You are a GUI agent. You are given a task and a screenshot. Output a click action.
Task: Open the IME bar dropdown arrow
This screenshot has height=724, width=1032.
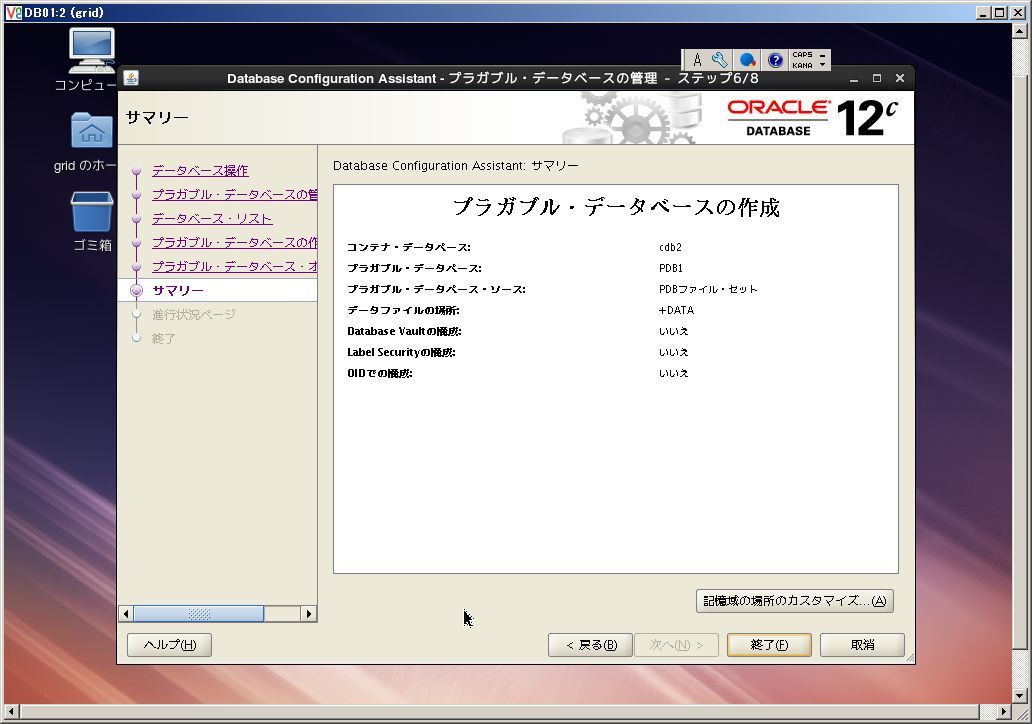click(822, 65)
